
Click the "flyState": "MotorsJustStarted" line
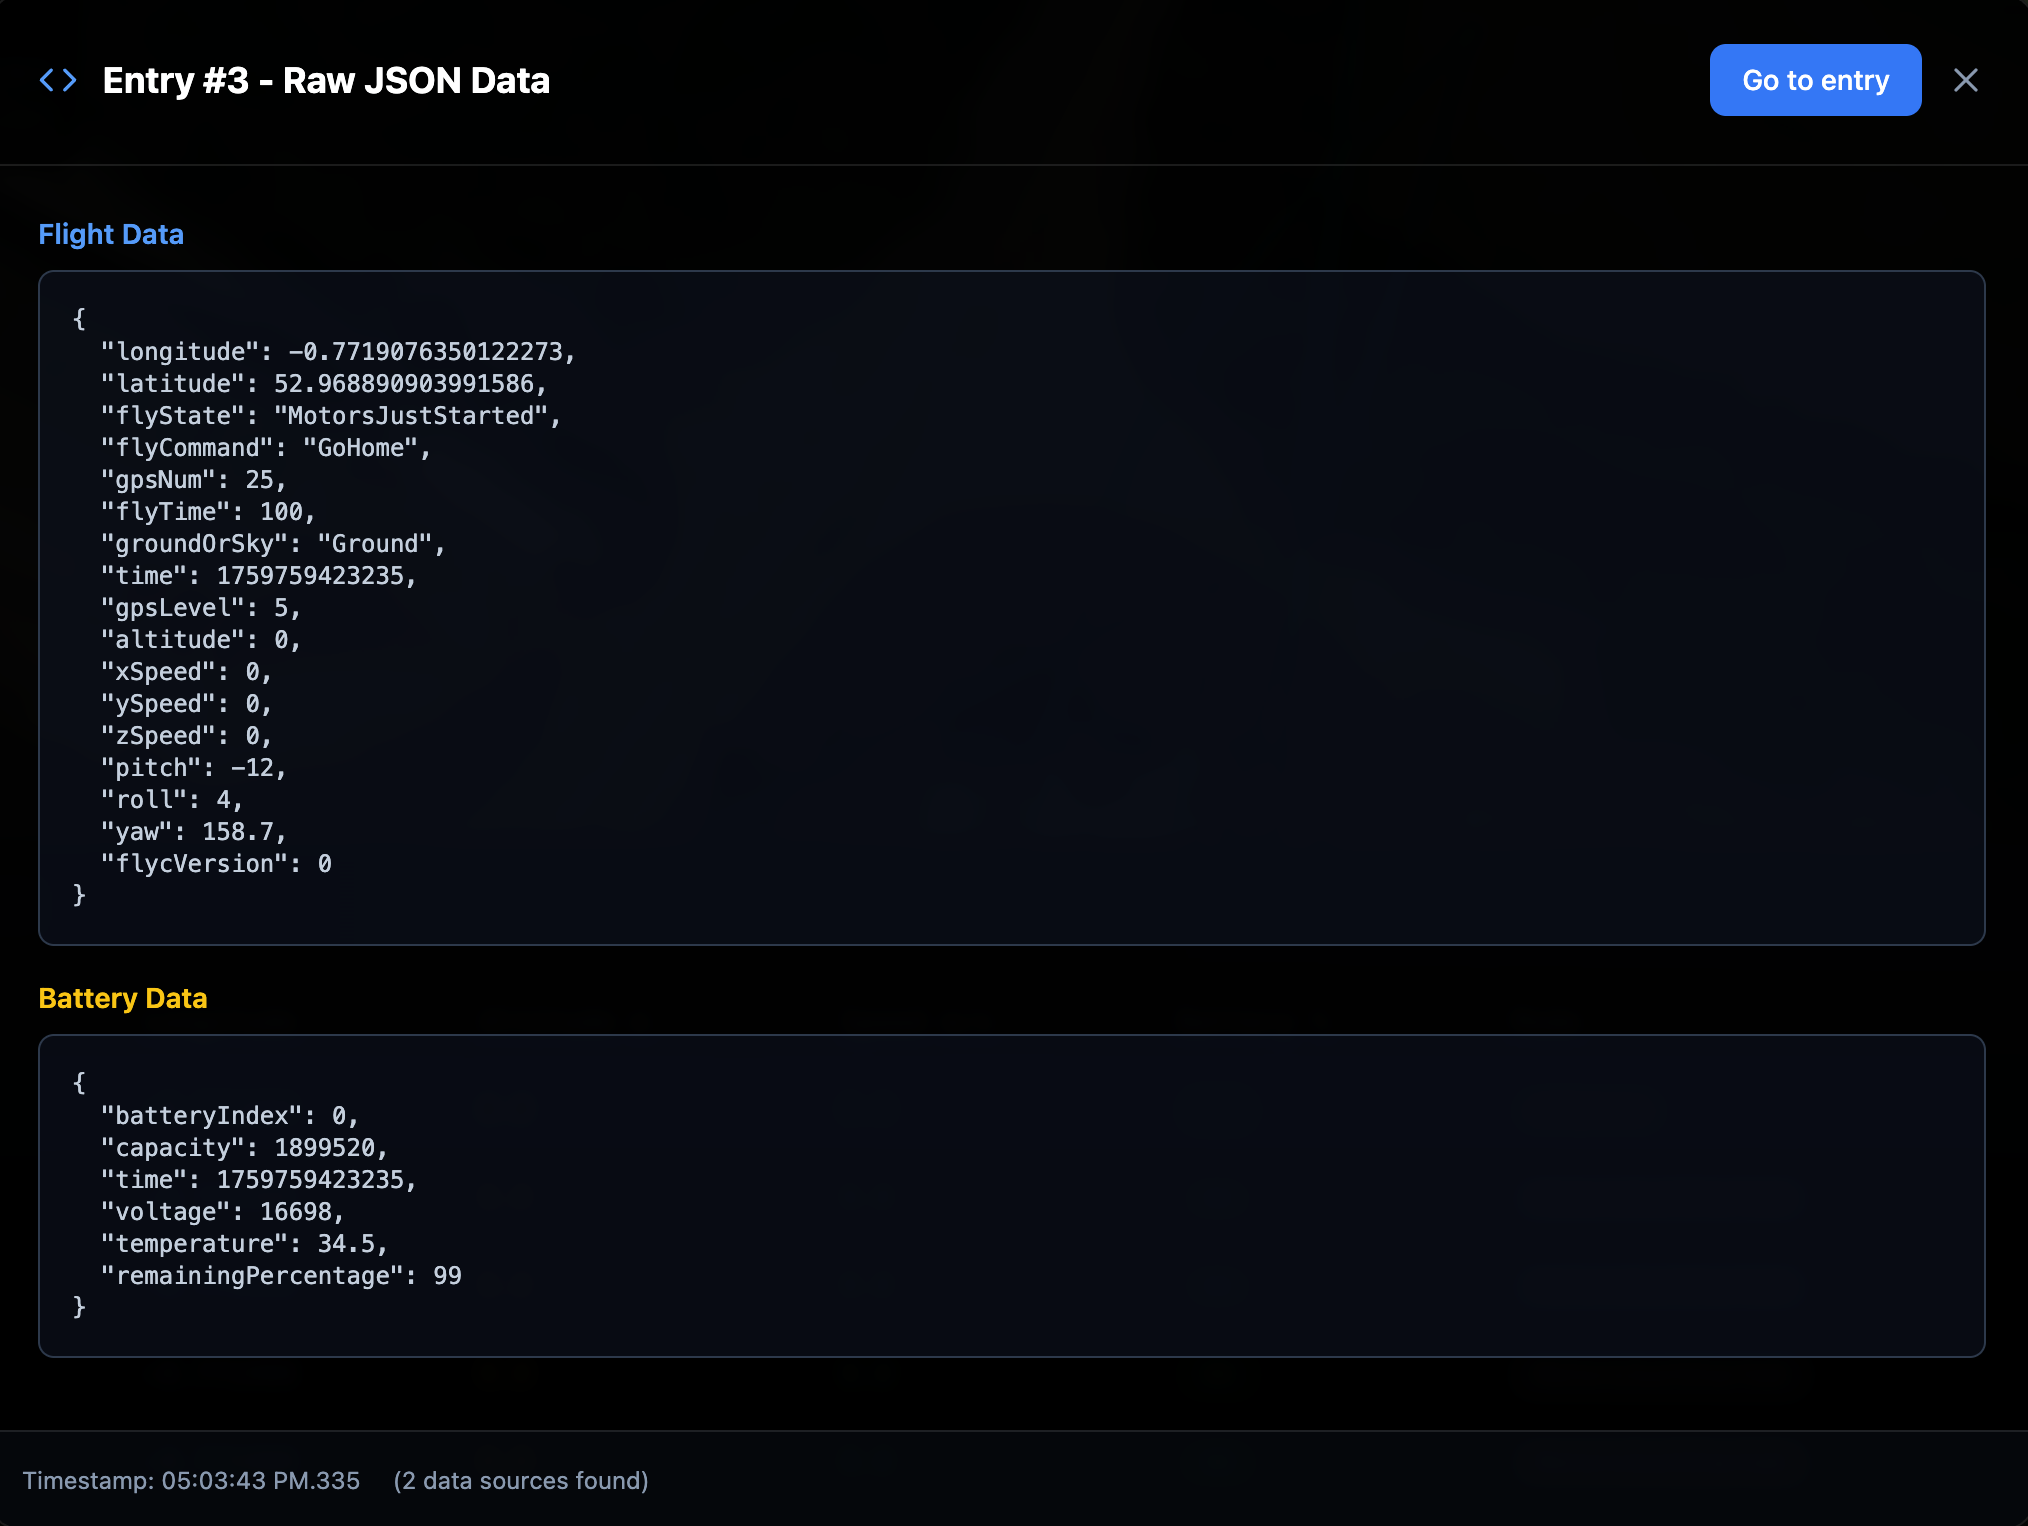(x=331, y=416)
